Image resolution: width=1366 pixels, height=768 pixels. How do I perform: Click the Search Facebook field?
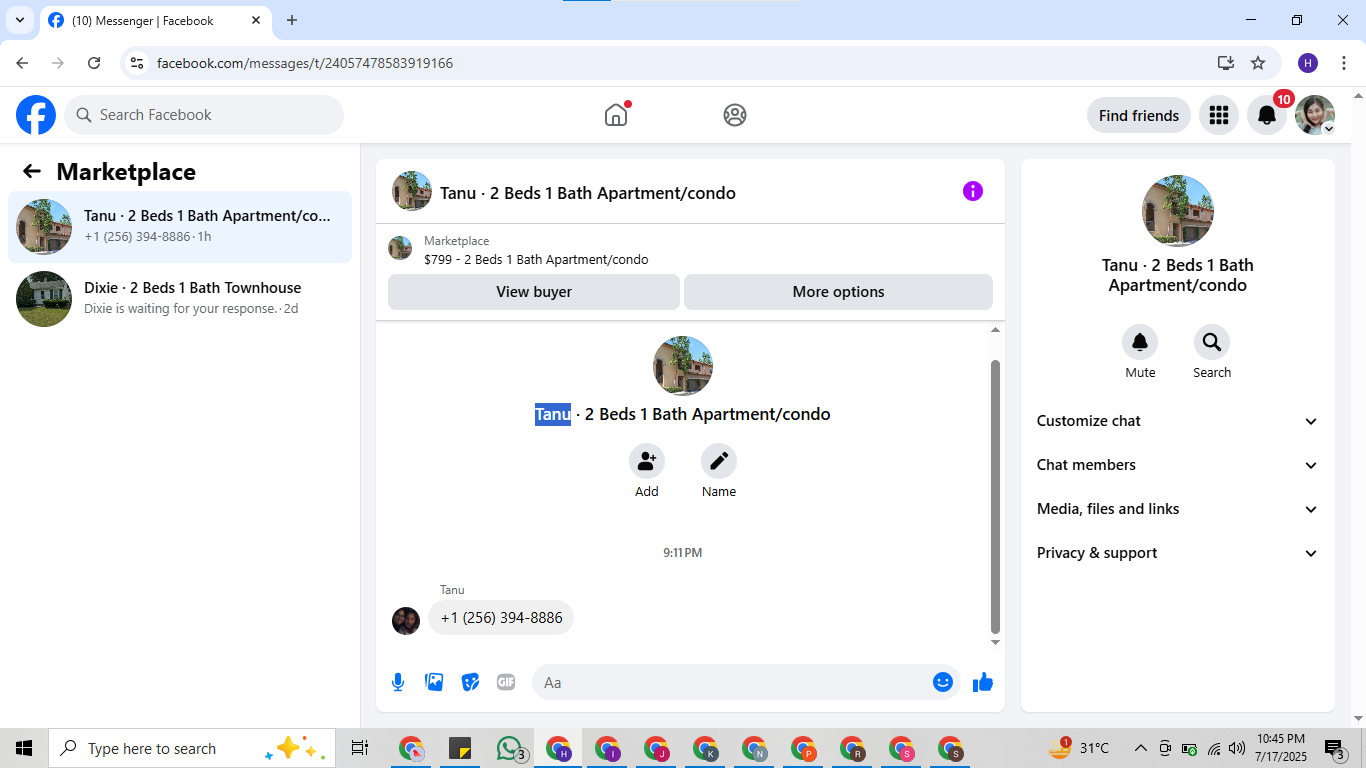coord(204,115)
